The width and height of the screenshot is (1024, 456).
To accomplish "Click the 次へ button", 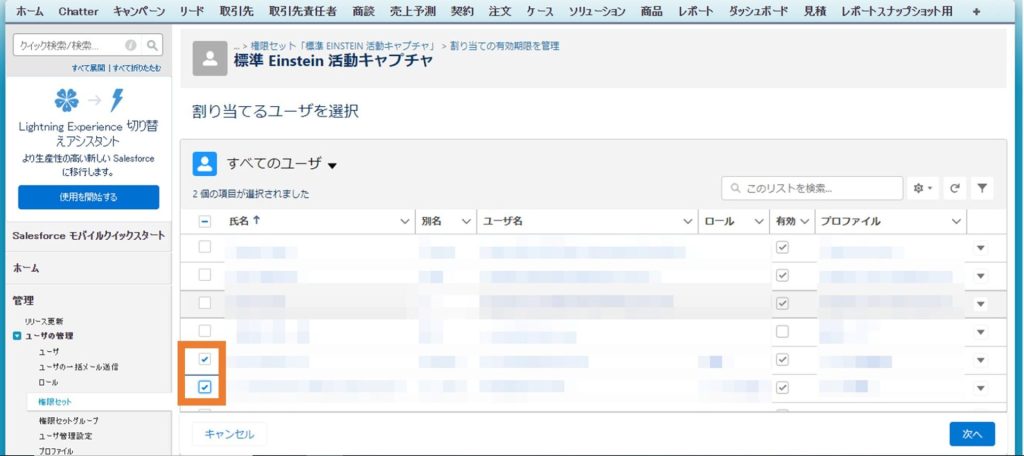I will [x=972, y=434].
